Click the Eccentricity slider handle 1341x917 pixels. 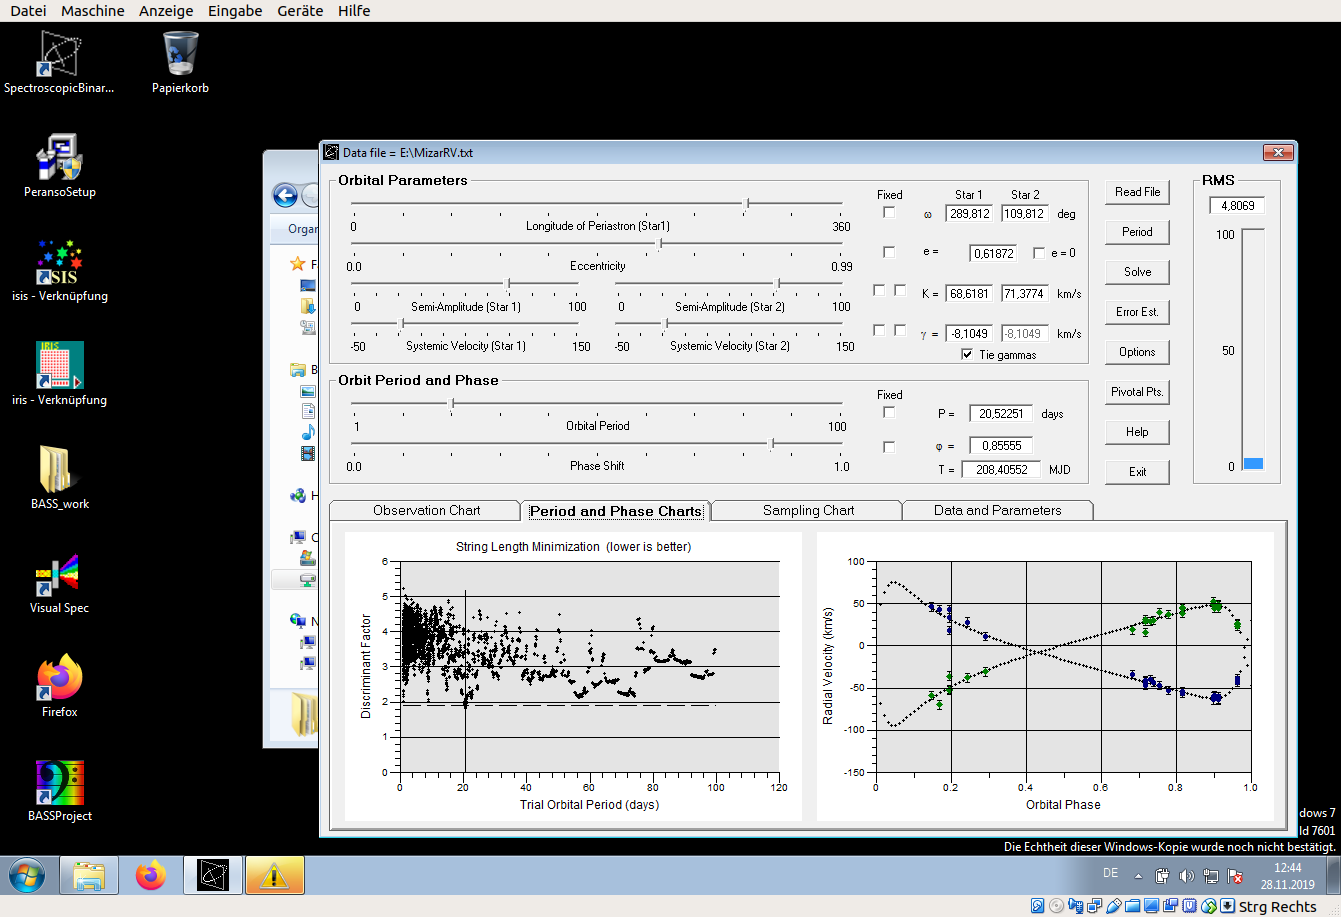pos(659,243)
